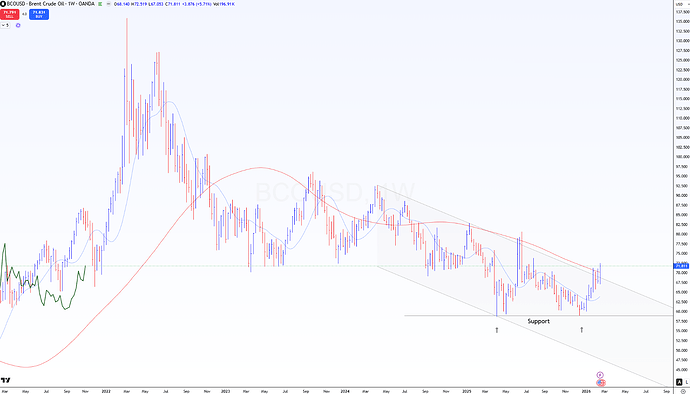Click the TradingView logo in the chart corner
The height and width of the screenshot is (394, 690).
coord(5,380)
